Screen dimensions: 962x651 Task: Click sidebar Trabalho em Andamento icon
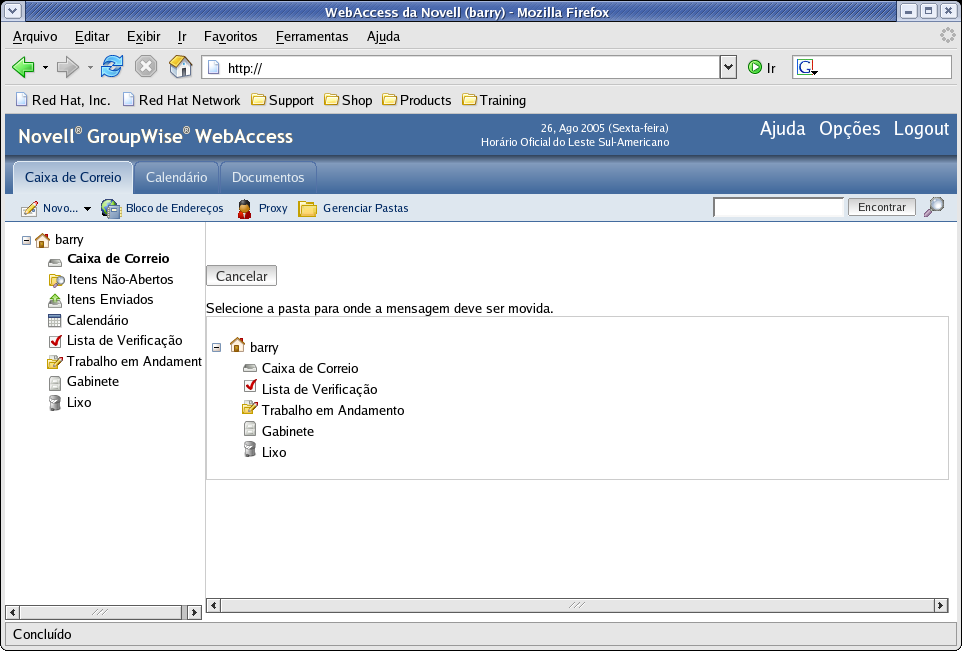[55, 361]
